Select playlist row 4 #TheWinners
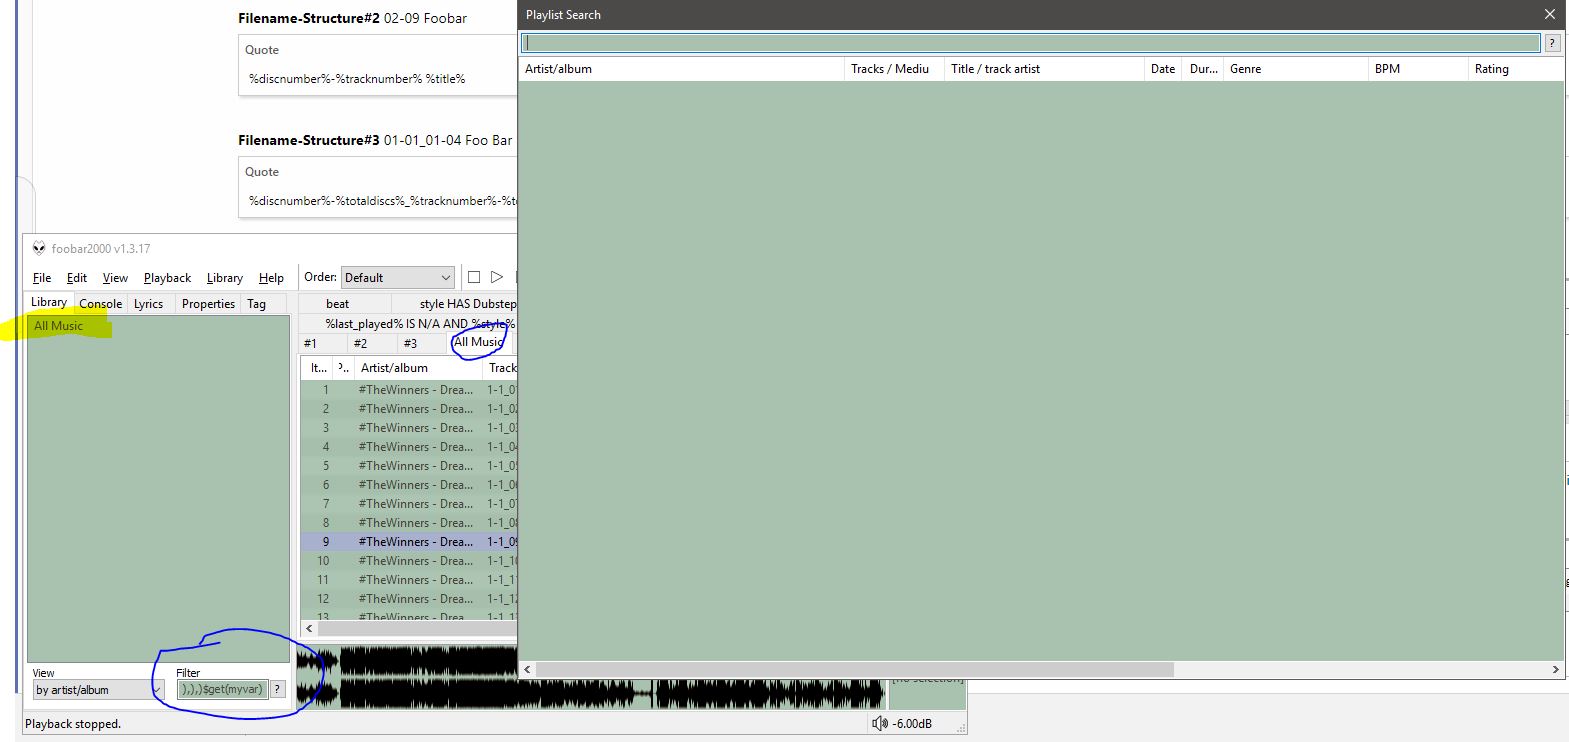1569x742 pixels. pyautogui.click(x=409, y=447)
